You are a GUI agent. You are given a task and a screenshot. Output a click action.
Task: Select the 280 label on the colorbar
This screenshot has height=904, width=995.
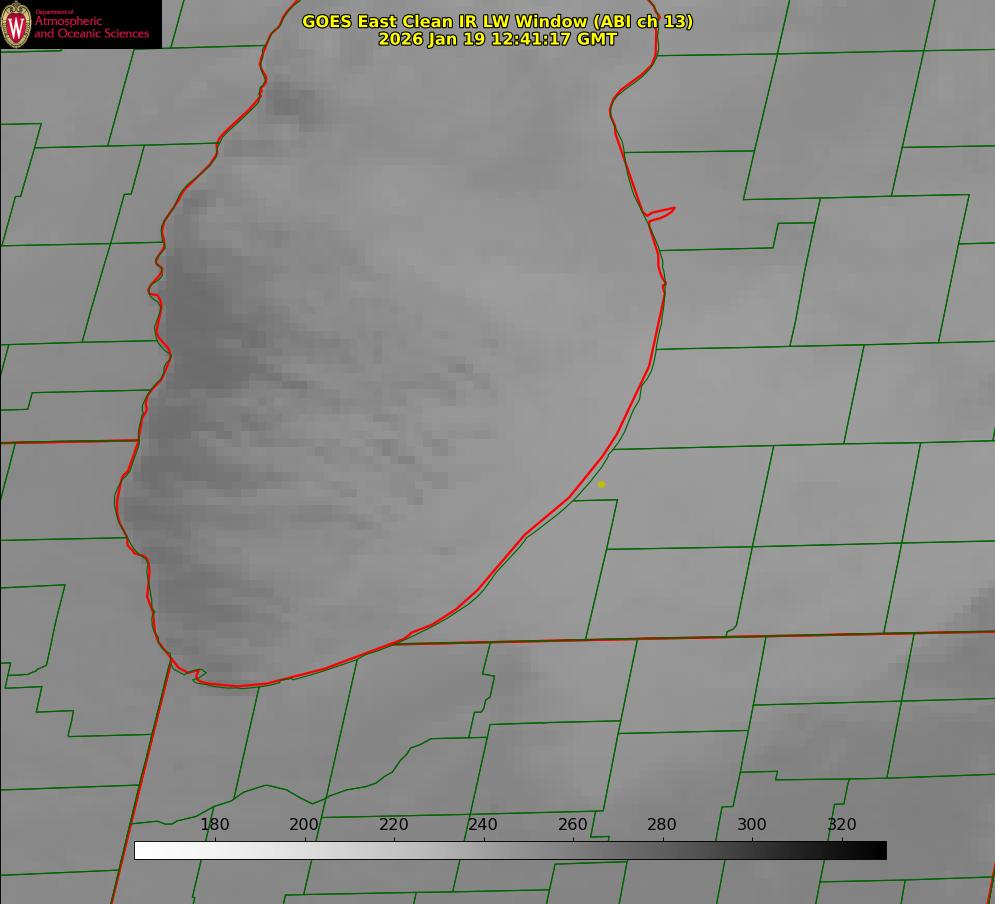click(662, 825)
